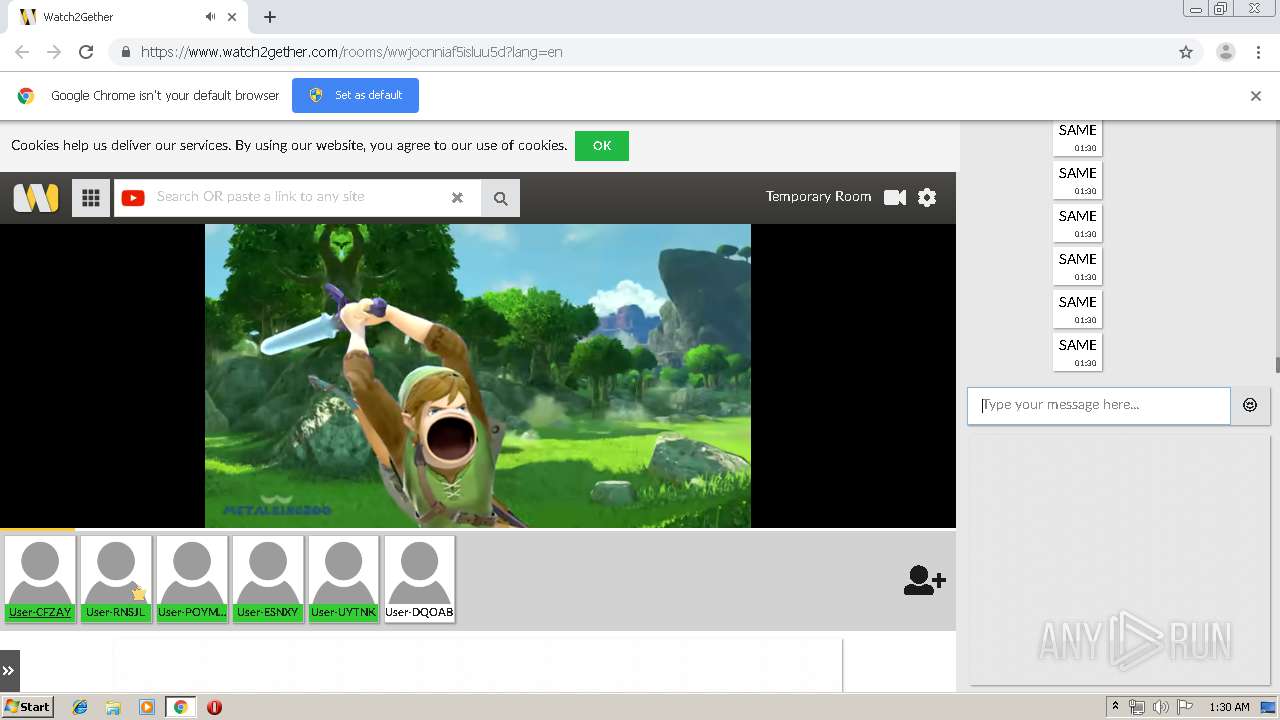Viewport: 1280px width, 720px height.
Task: Select user avatar User-POYM
Action: pyautogui.click(x=192, y=580)
